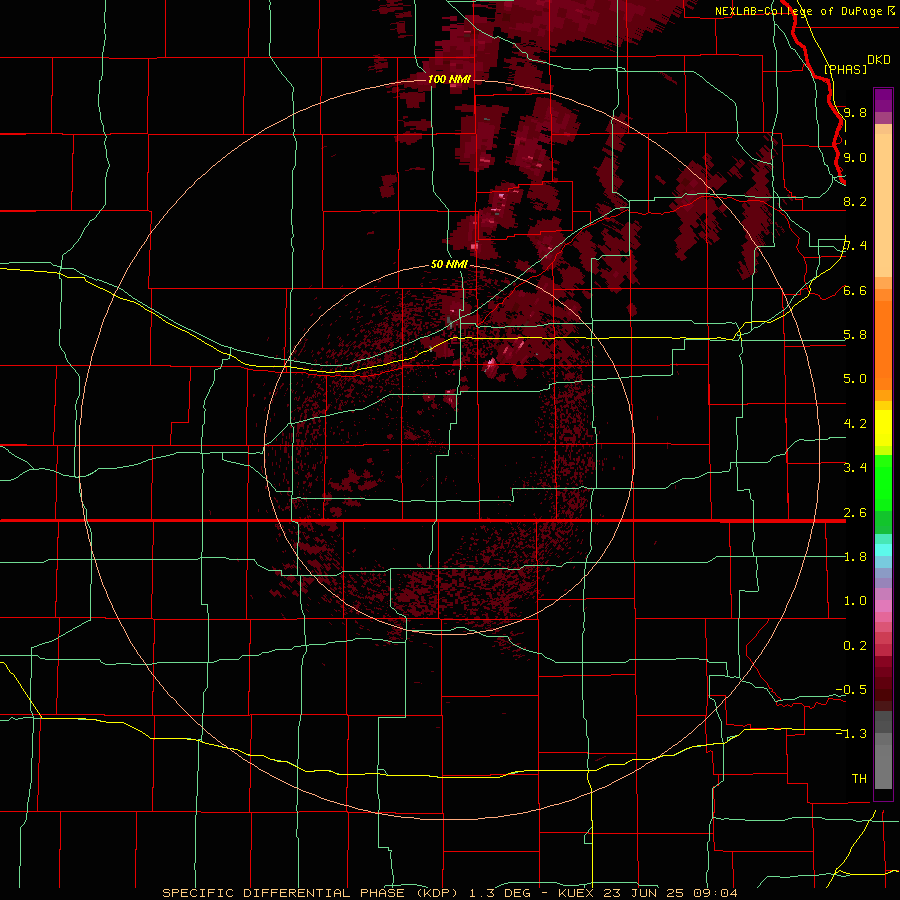Pick the purple top segment of the color bar
900x900 pixels.
(x=883, y=100)
